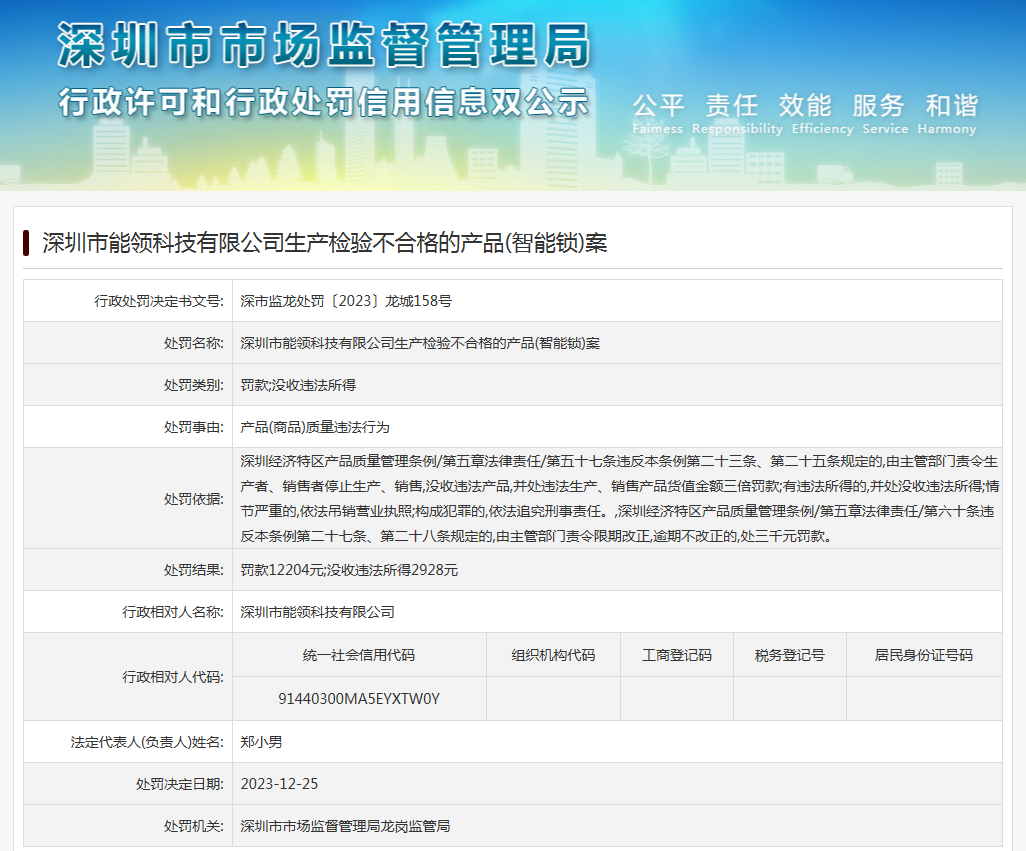
Task: Click the 处罚类别 row label
Action: click(x=194, y=385)
